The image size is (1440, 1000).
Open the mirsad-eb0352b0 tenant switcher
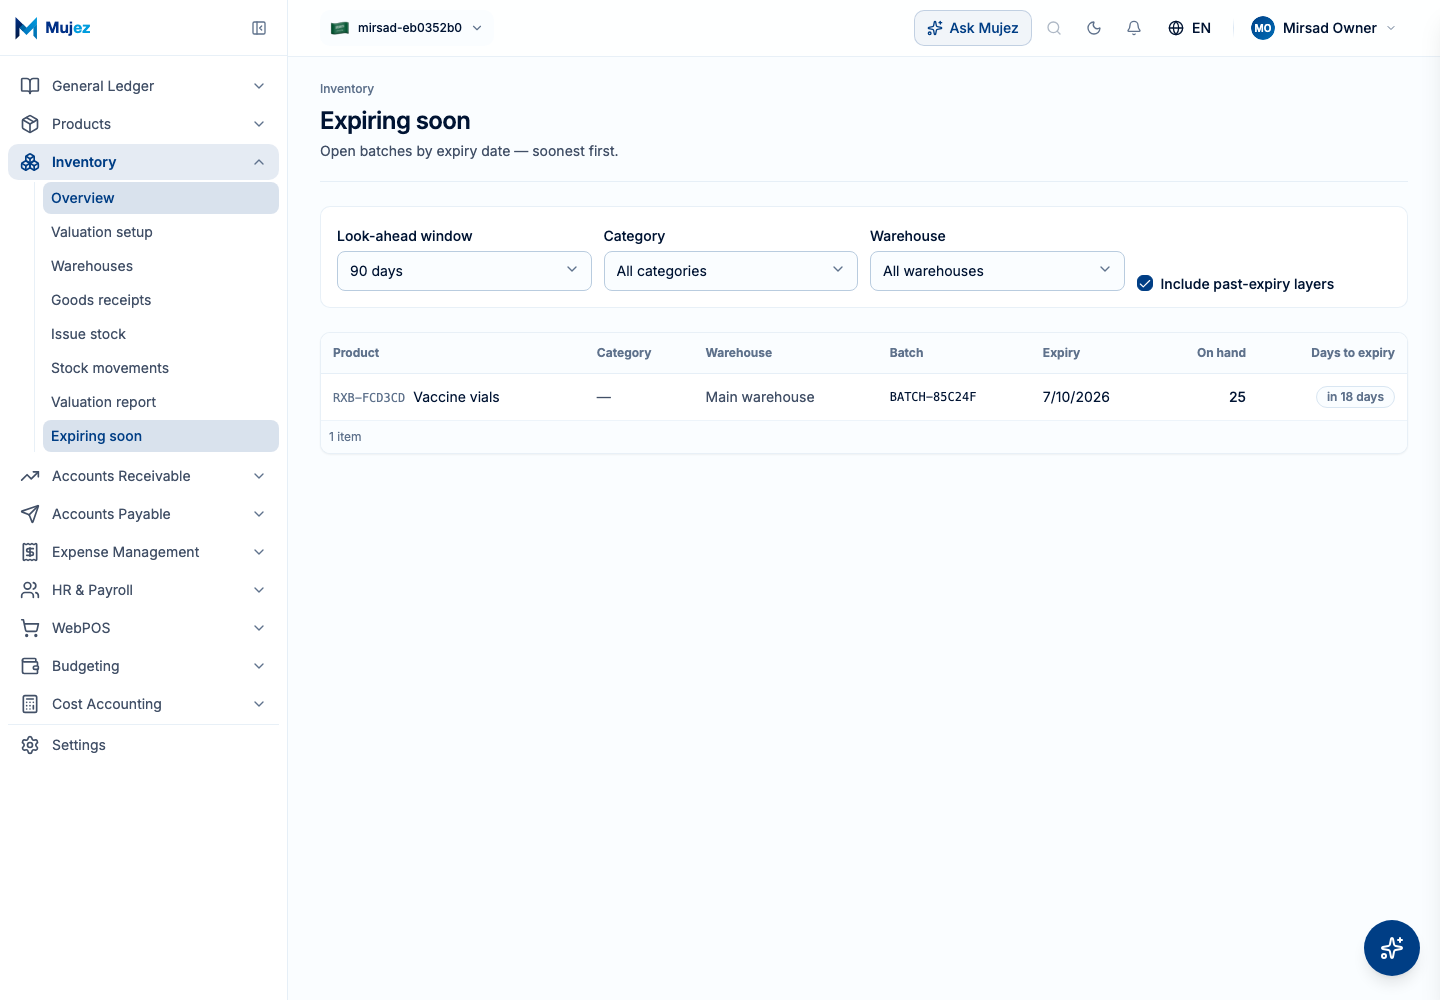point(407,28)
